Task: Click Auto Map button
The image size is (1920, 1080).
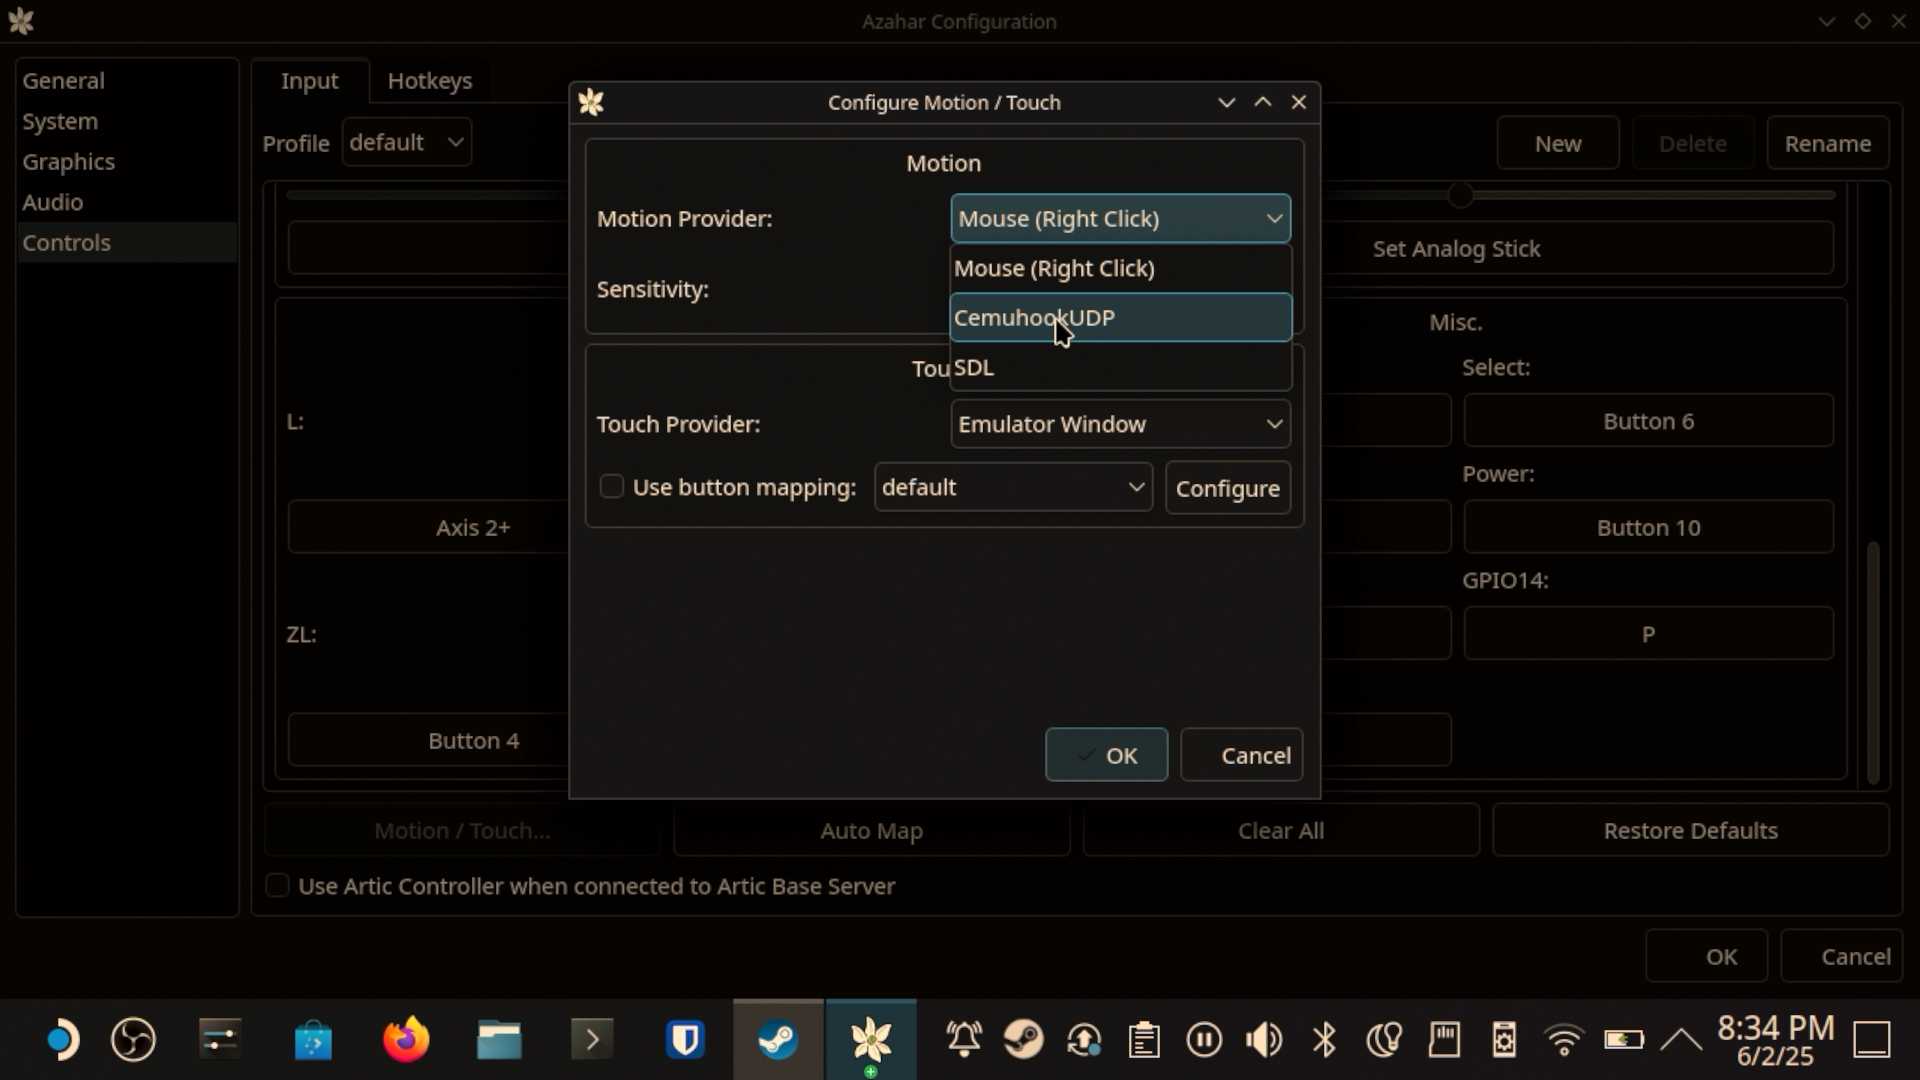Action: 871,831
